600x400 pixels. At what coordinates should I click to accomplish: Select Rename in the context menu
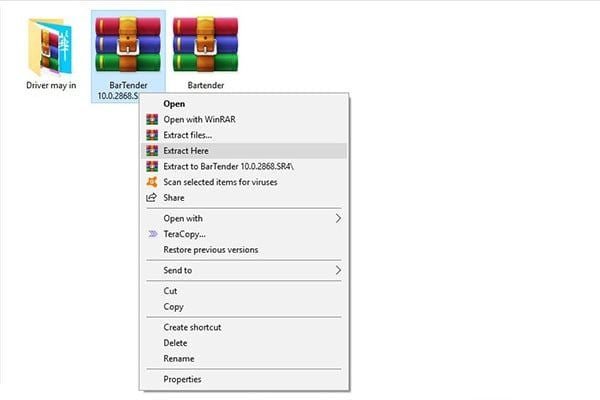point(179,359)
